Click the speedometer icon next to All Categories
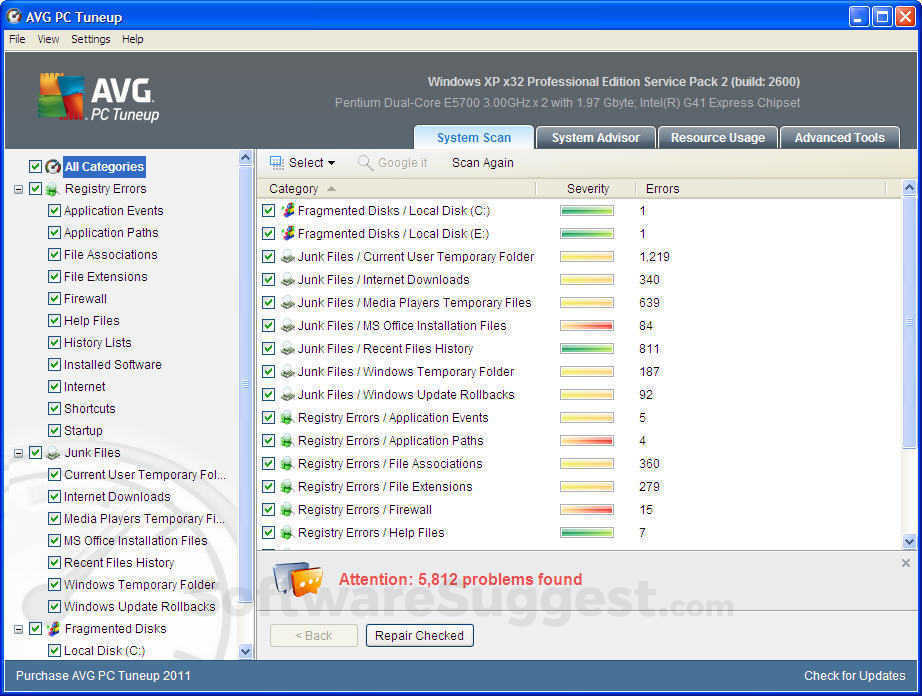Viewport: 922px width, 696px height. pyautogui.click(x=52, y=166)
